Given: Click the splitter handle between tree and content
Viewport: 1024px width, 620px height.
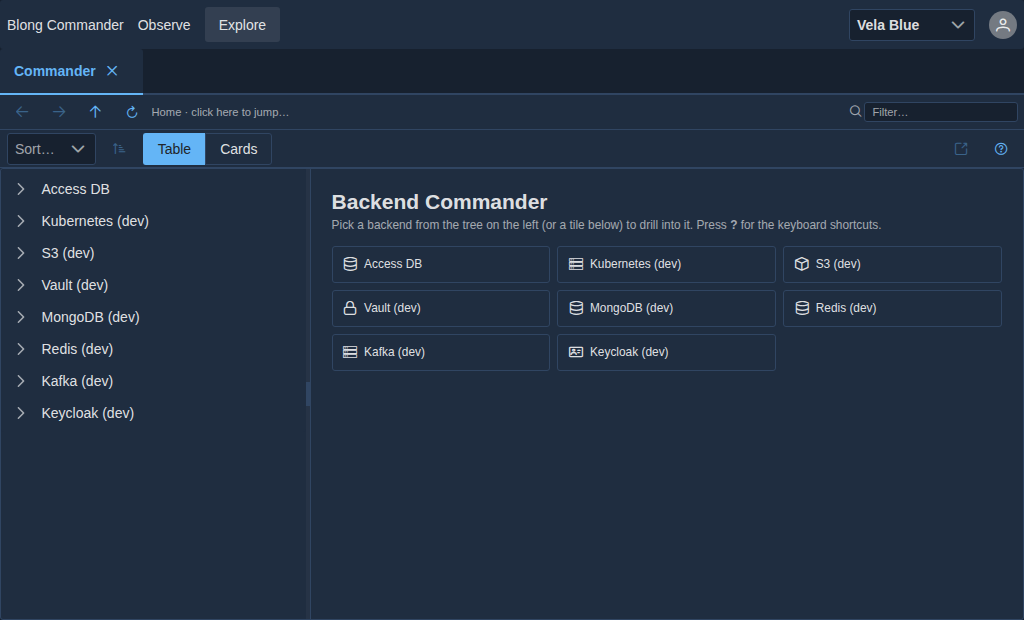Looking at the screenshot, I should tap(308, 394).
